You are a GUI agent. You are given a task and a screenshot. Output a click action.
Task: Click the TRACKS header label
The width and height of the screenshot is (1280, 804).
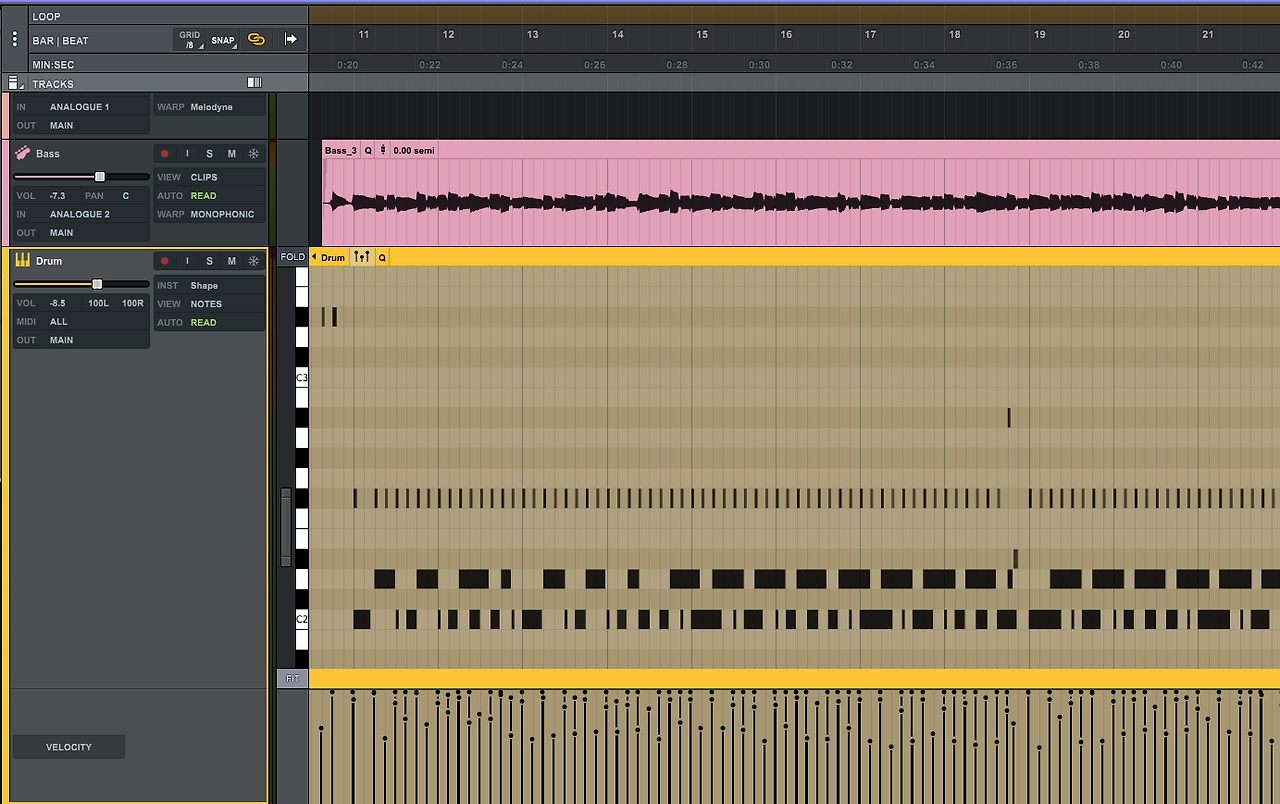click(53, 84)
